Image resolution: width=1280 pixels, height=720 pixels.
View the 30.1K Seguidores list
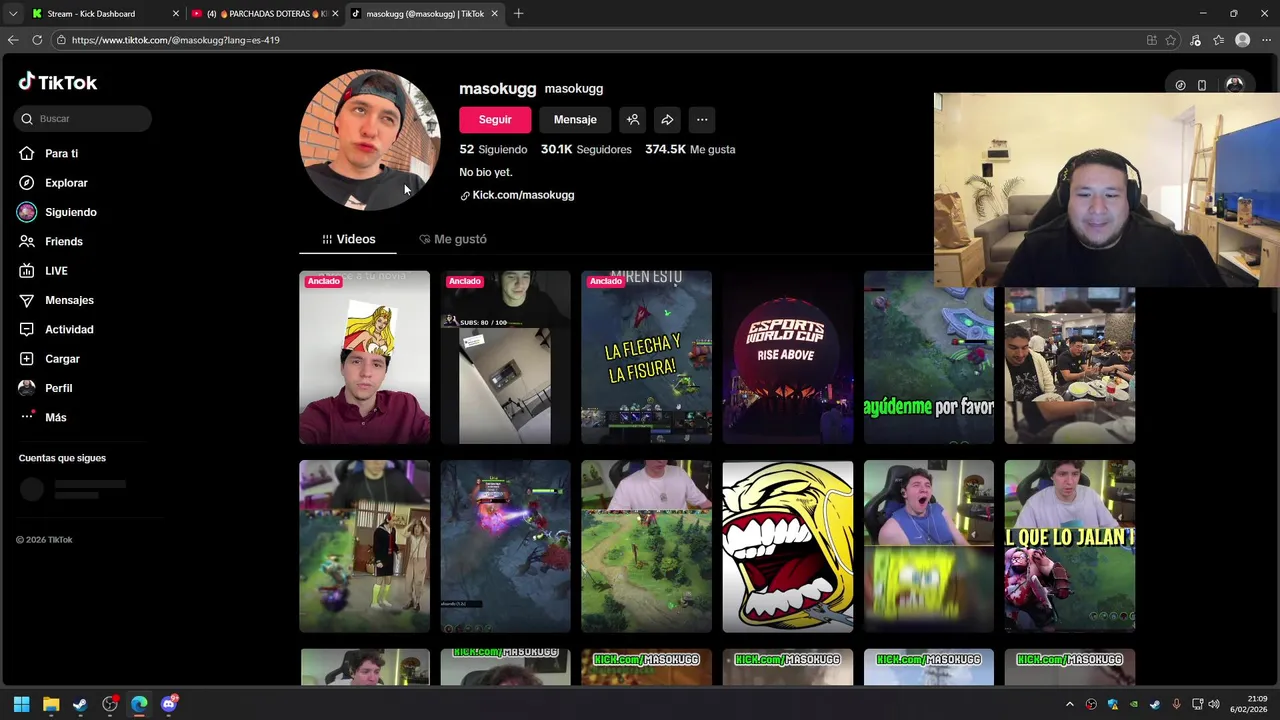(586, 149)
